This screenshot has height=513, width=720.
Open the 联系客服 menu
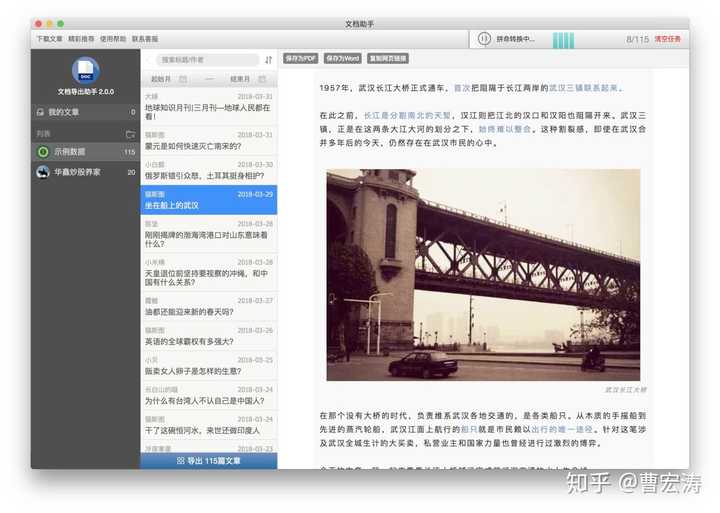click(x=145, y=39)
